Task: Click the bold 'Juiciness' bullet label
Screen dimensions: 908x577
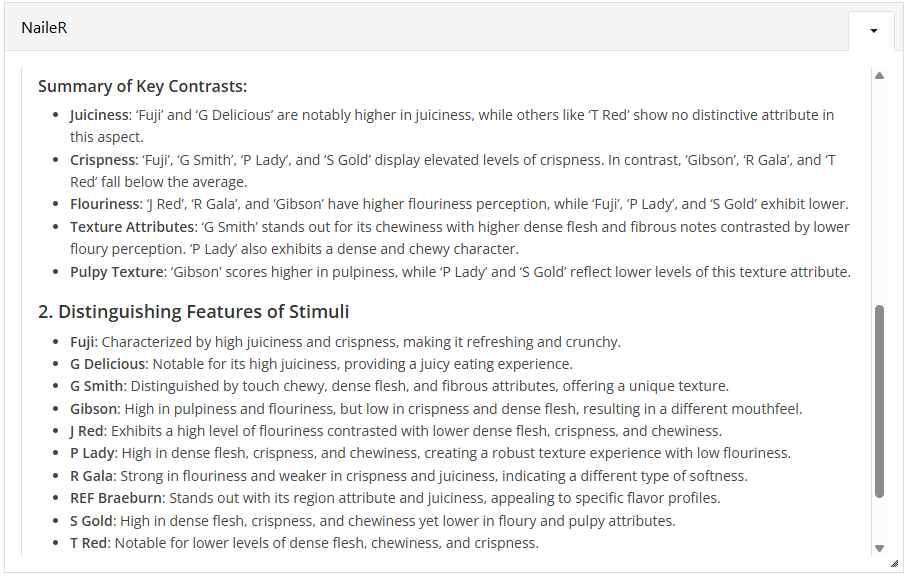Action: tap(99, 115)
